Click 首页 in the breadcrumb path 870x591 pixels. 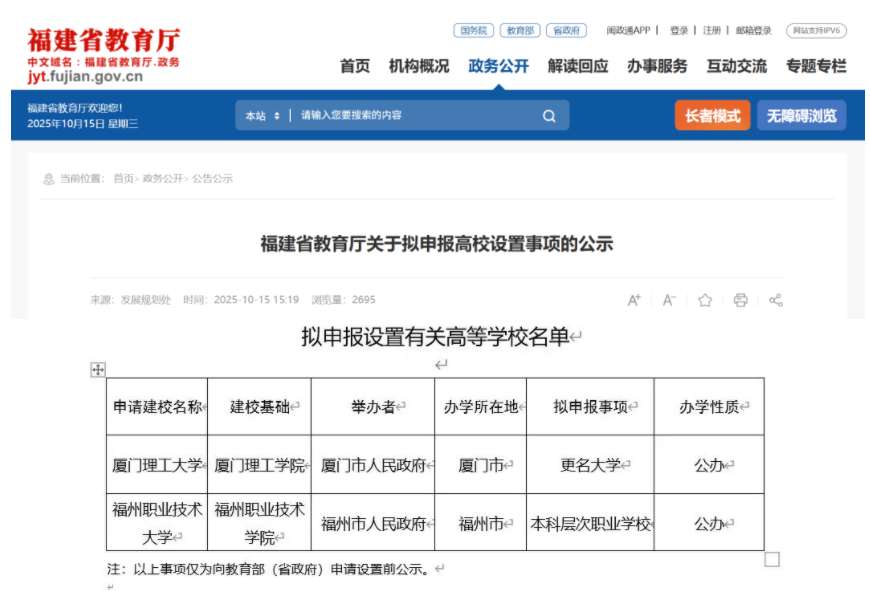[x=123, y=179]
